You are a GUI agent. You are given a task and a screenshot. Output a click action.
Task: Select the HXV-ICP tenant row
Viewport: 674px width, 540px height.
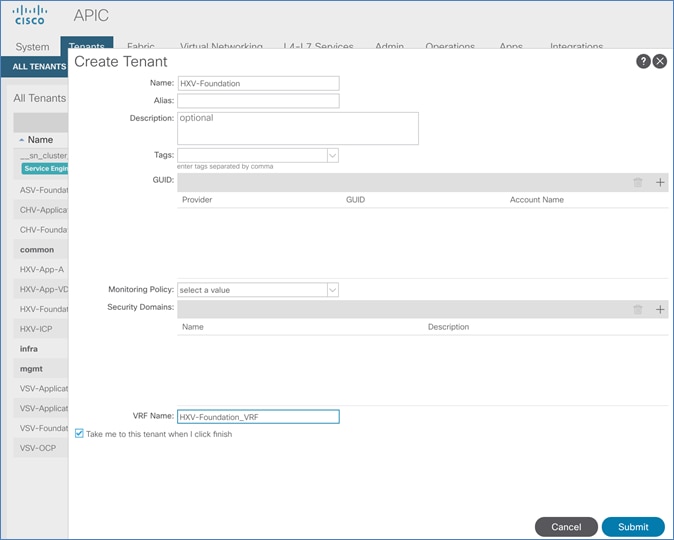41,329
